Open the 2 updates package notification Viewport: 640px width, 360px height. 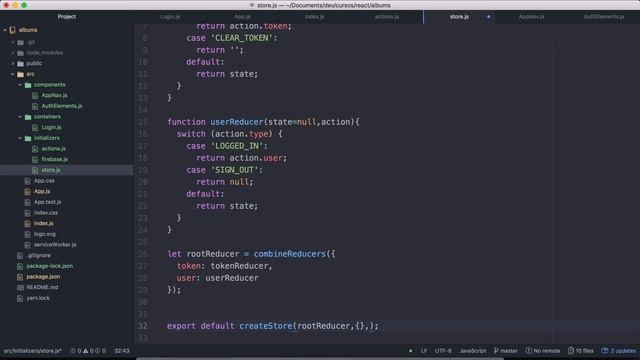click(619, 351)
